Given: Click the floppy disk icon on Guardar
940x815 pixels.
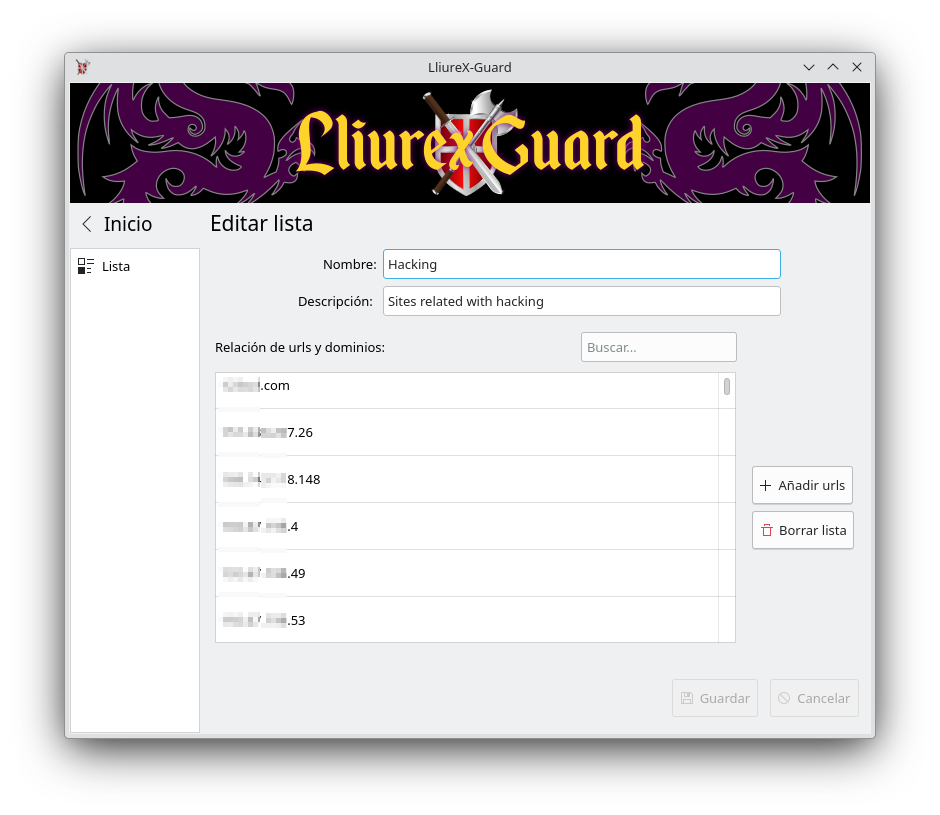Looking at the screenshot, I should pyautogui.click(x=687, y=698).
